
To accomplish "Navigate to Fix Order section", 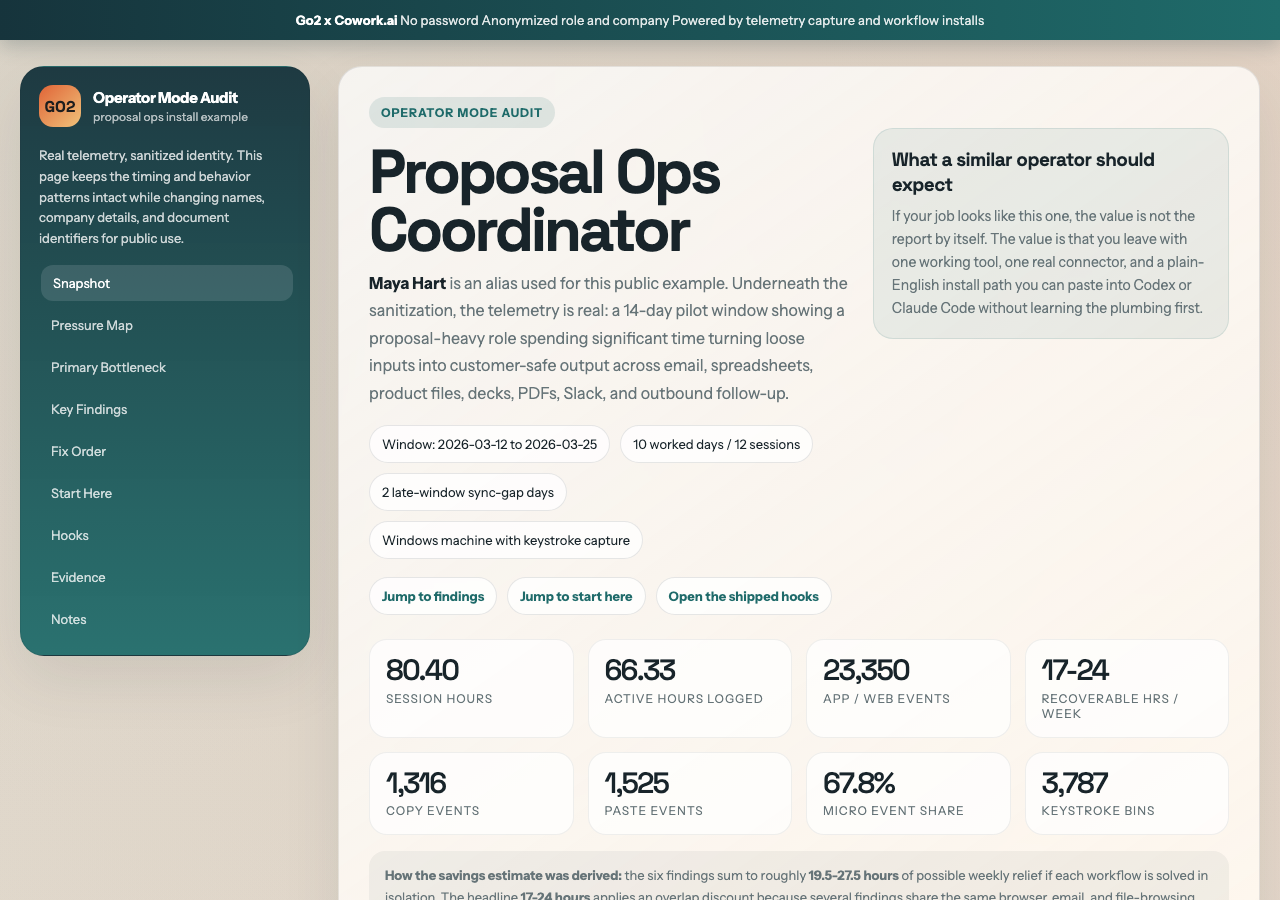I will (167, 451).
